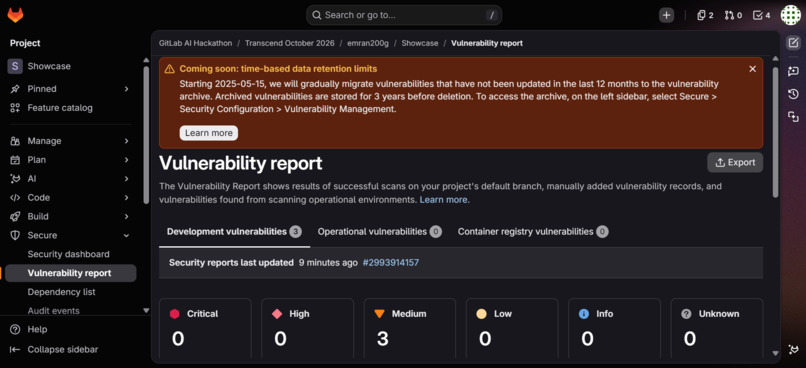Click sidebar scroll up arrow
This screenshot has width=806, height=368.
[x=146, y=61]
